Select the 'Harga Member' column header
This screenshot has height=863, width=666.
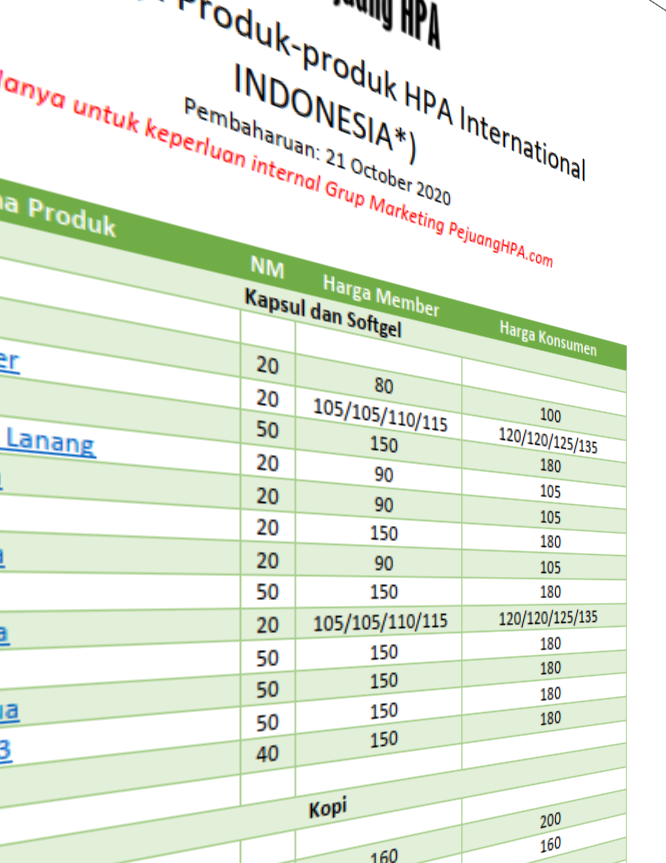[x=381, y=296]
